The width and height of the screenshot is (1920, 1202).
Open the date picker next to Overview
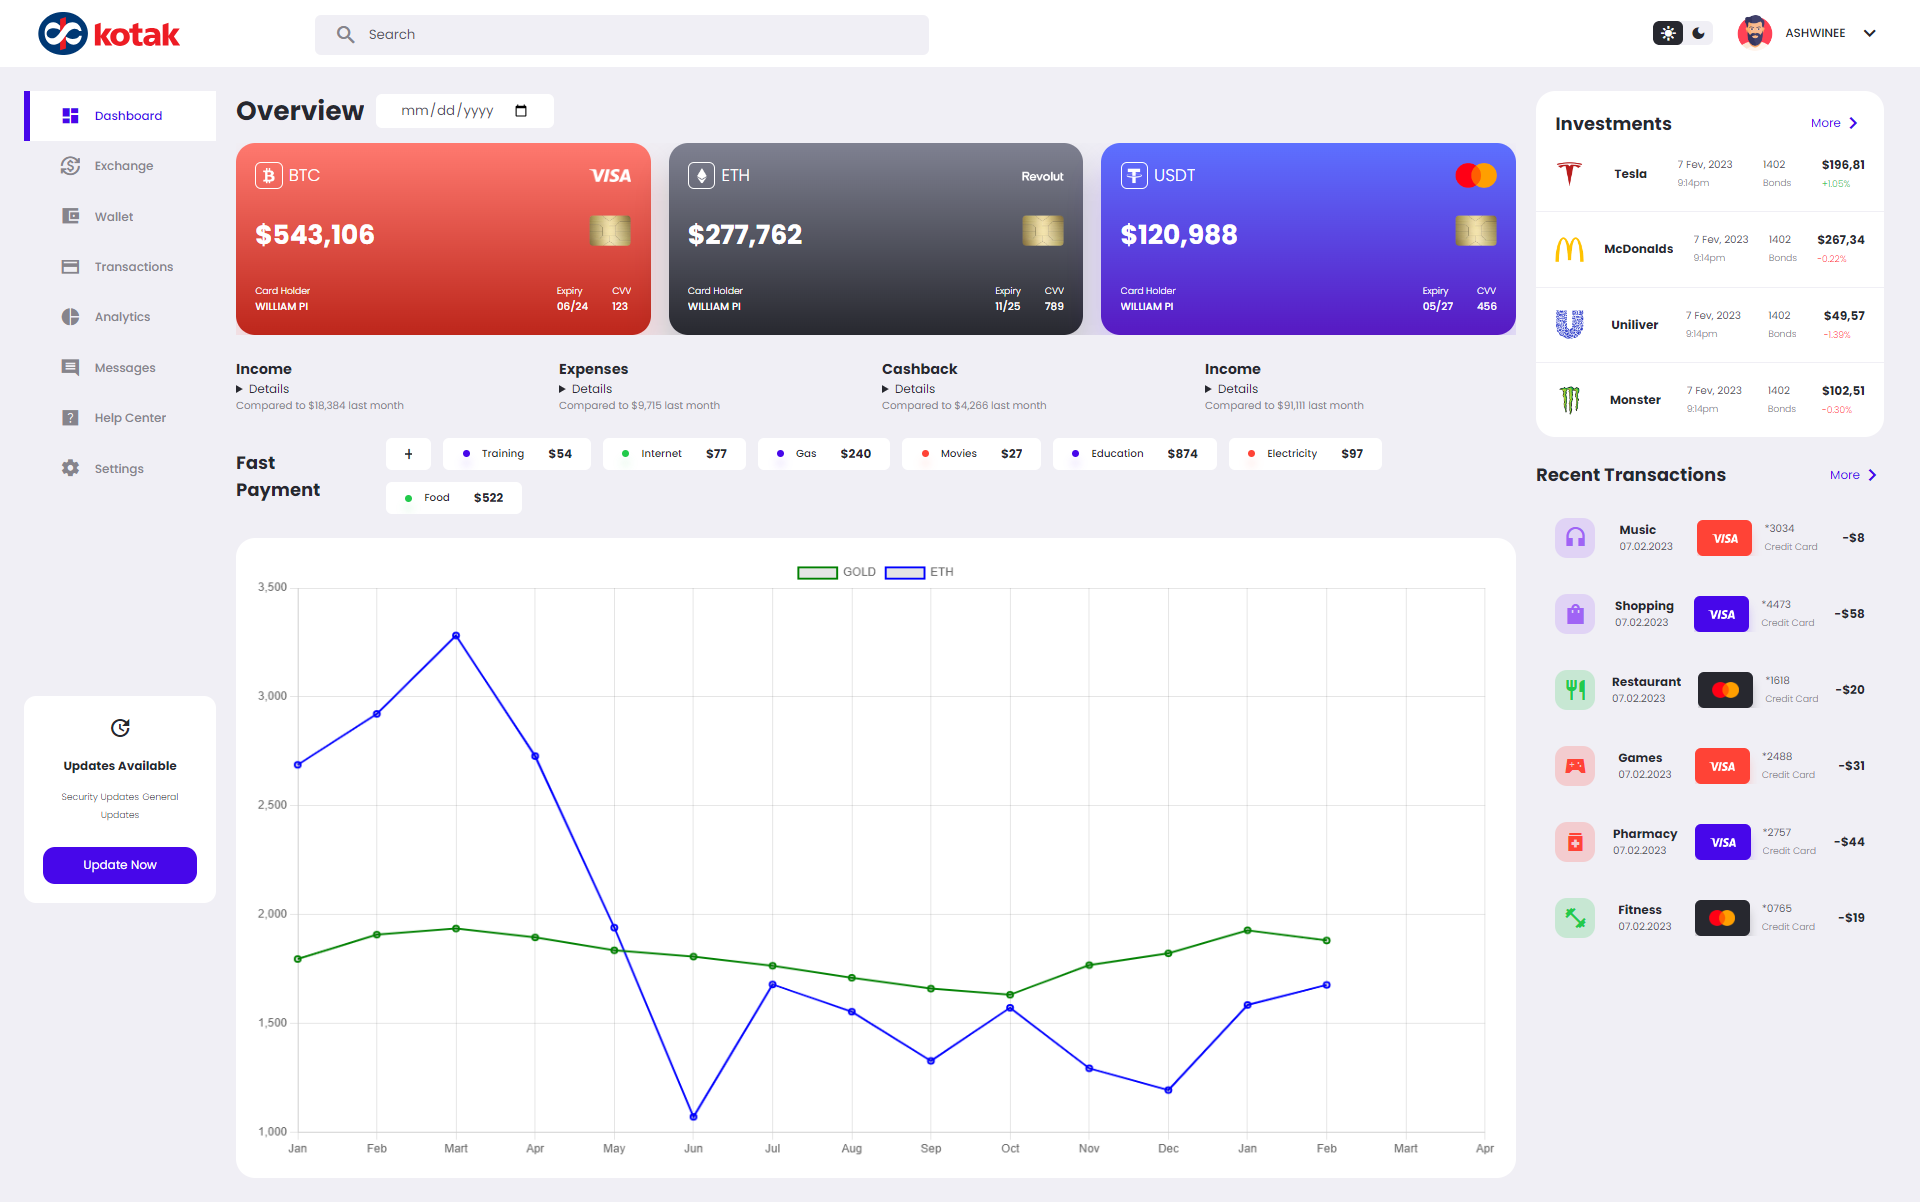(522, 111)
